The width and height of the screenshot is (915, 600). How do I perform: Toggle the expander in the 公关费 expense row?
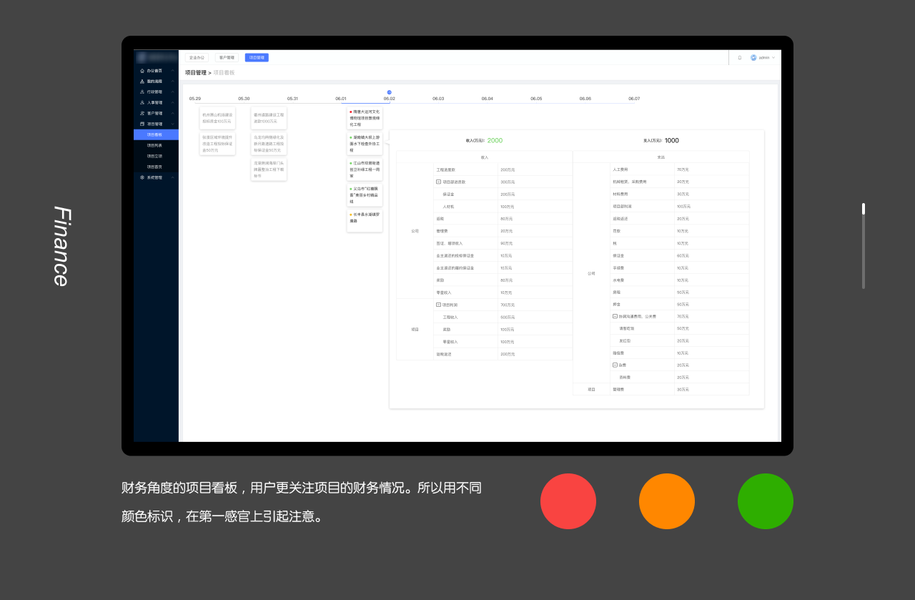click(614, 316)
